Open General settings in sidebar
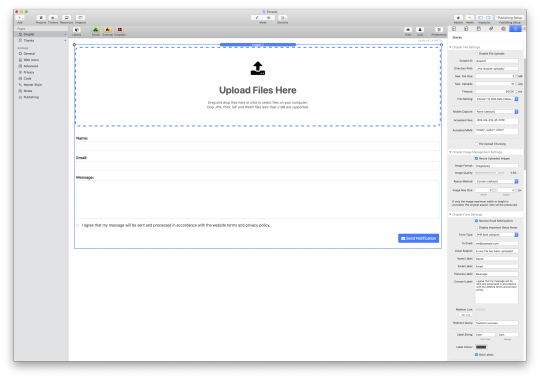The image size is (540, 379). [x=29, y=54]
